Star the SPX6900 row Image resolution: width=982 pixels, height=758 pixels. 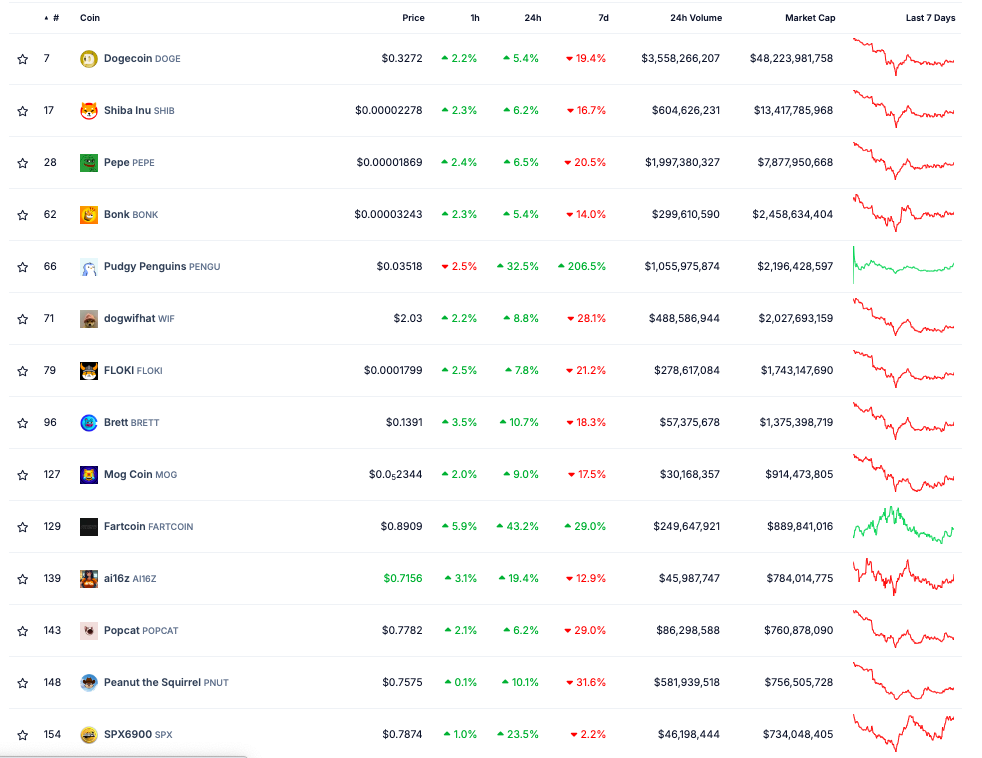(23, 735)
